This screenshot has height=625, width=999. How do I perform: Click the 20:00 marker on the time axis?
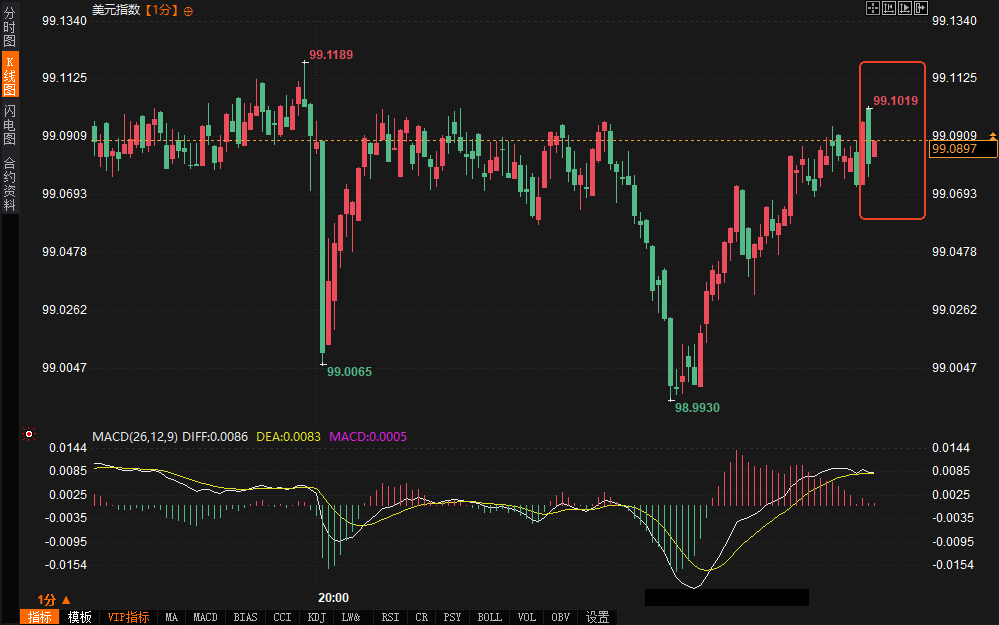tap(332, 598)
